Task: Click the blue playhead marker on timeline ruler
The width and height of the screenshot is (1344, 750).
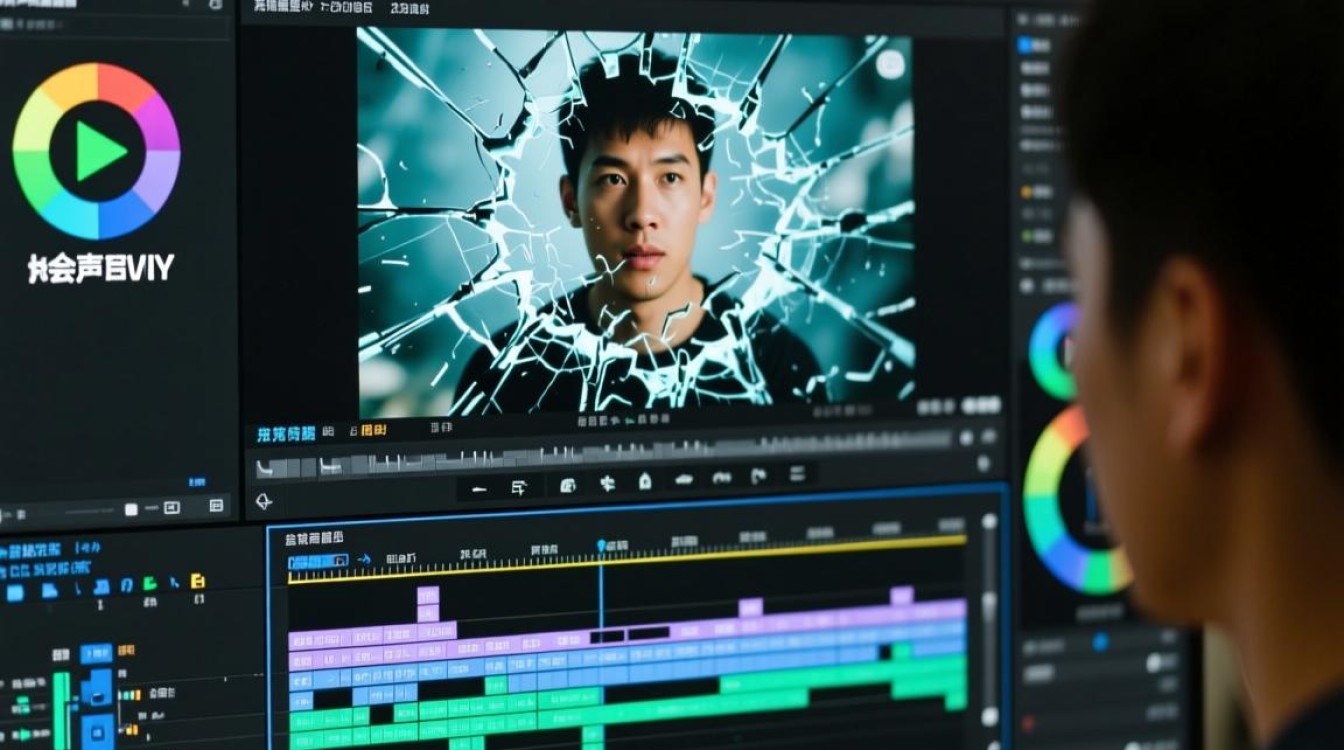Action: pos(601,546)
